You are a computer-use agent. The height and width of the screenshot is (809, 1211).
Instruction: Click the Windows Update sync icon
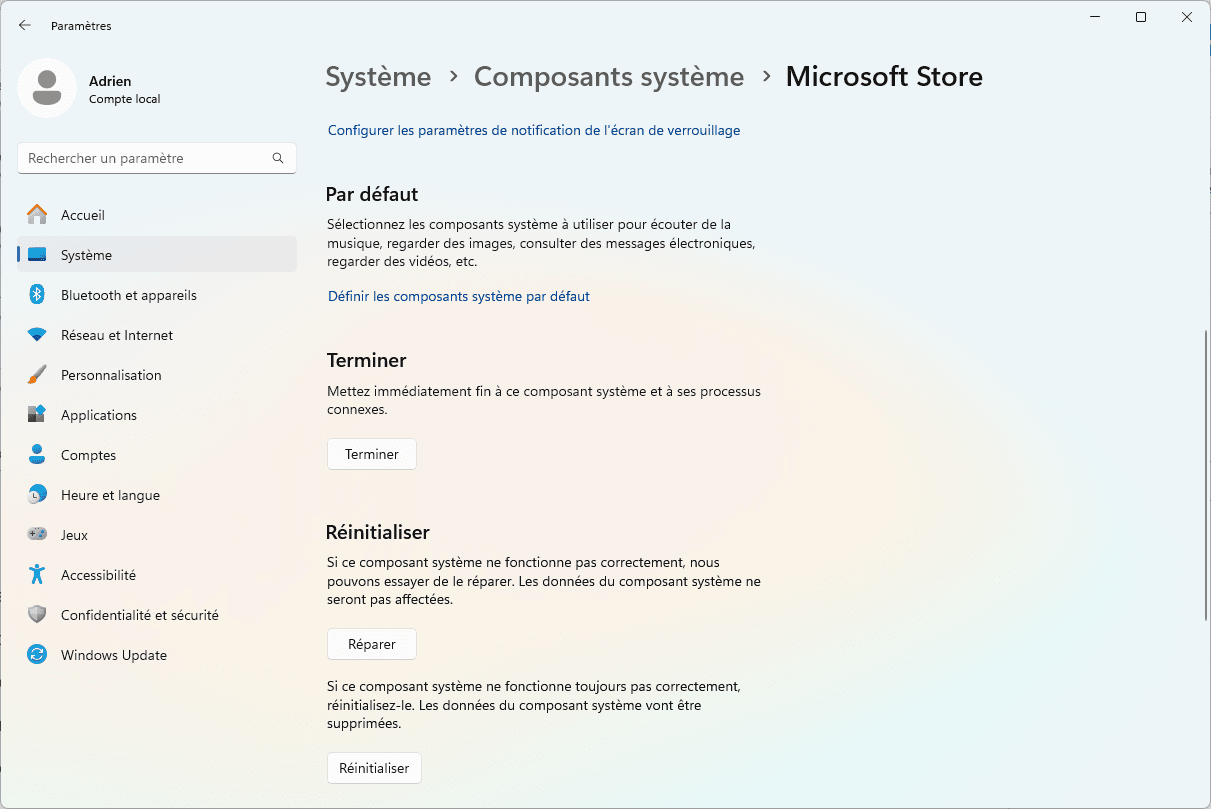[x=37, y=655]
